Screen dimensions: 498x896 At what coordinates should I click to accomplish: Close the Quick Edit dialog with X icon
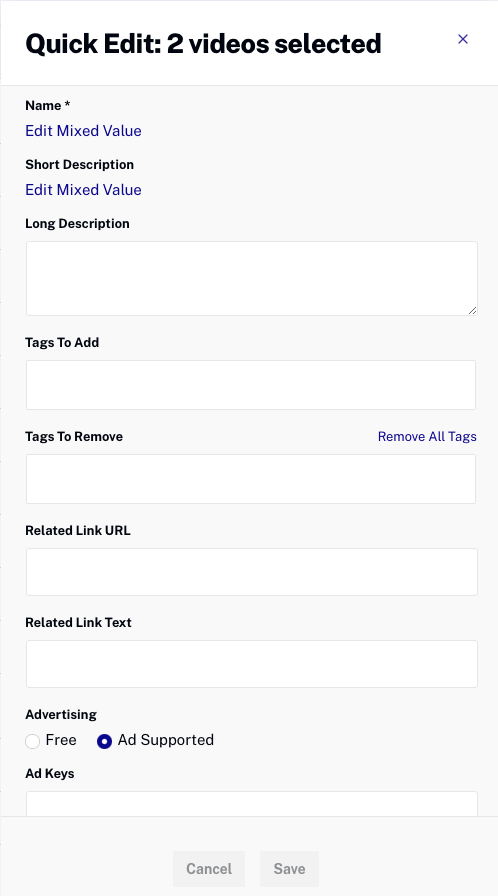click(463, 39)
